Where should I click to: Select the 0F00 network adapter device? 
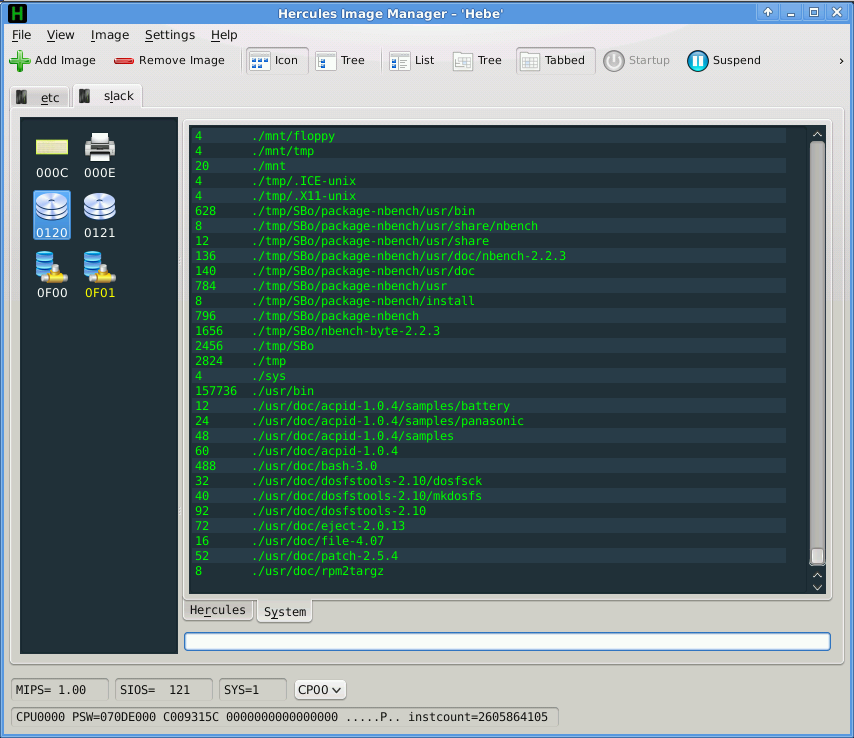pyautogui.click(x=52, y=275)
